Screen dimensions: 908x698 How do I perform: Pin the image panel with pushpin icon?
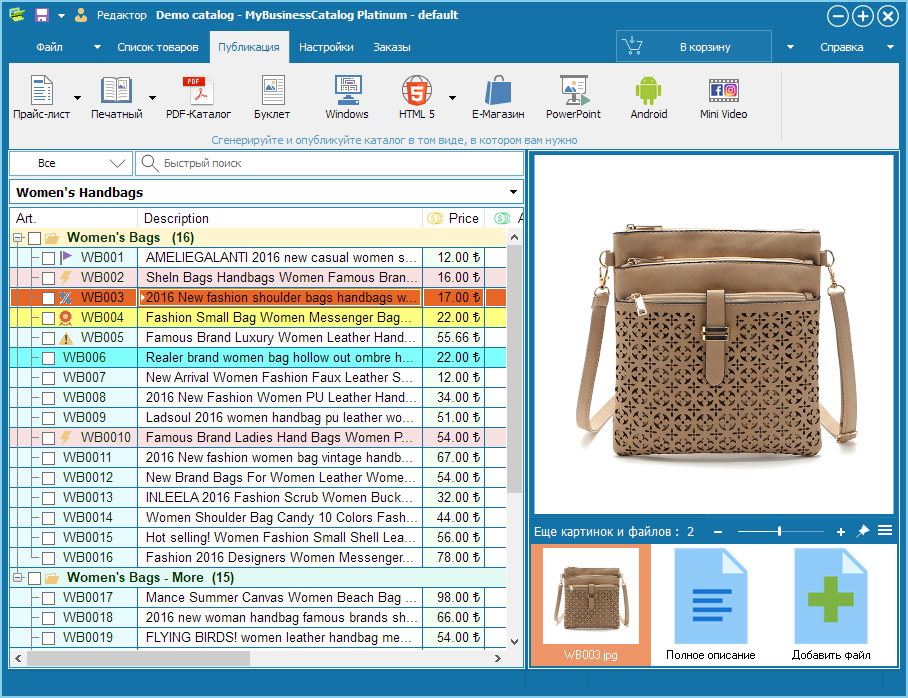click(x=863, y=531)
